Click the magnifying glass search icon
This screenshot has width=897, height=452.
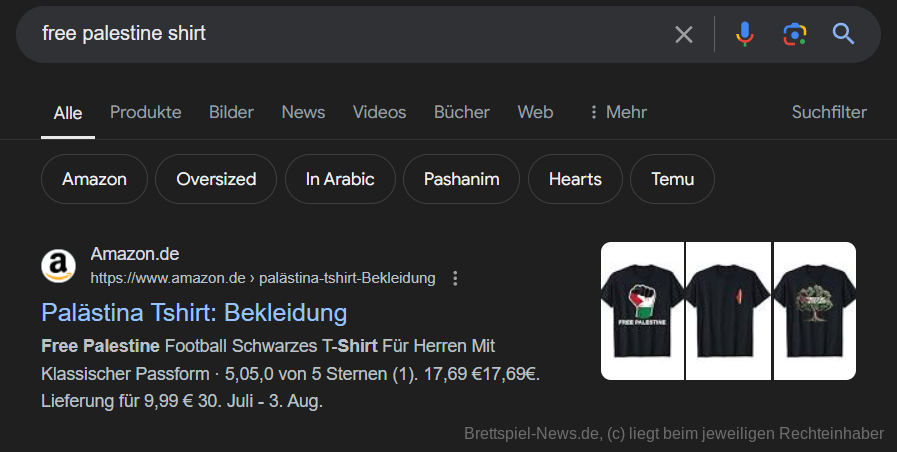coord(844,35)
